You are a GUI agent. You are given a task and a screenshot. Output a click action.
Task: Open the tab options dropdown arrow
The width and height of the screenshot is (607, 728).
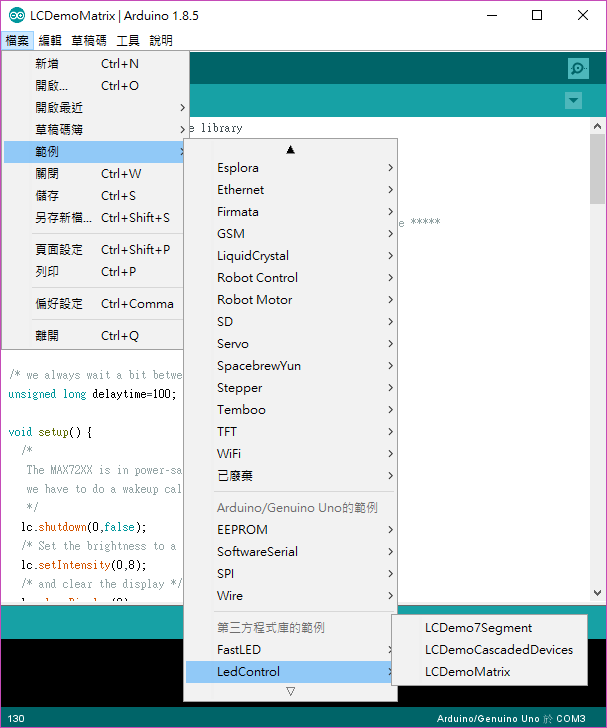pos(574,100)
